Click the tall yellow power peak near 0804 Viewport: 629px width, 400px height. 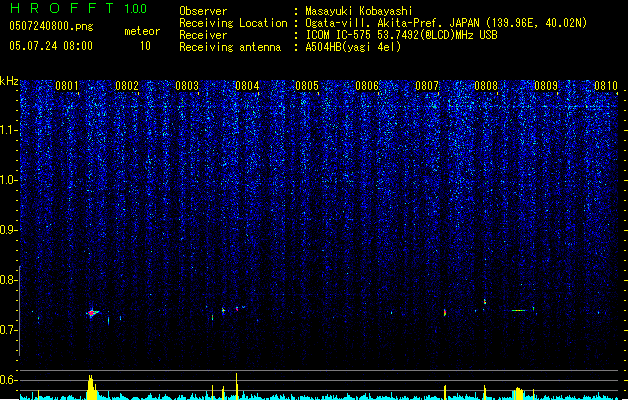[236, 386]
